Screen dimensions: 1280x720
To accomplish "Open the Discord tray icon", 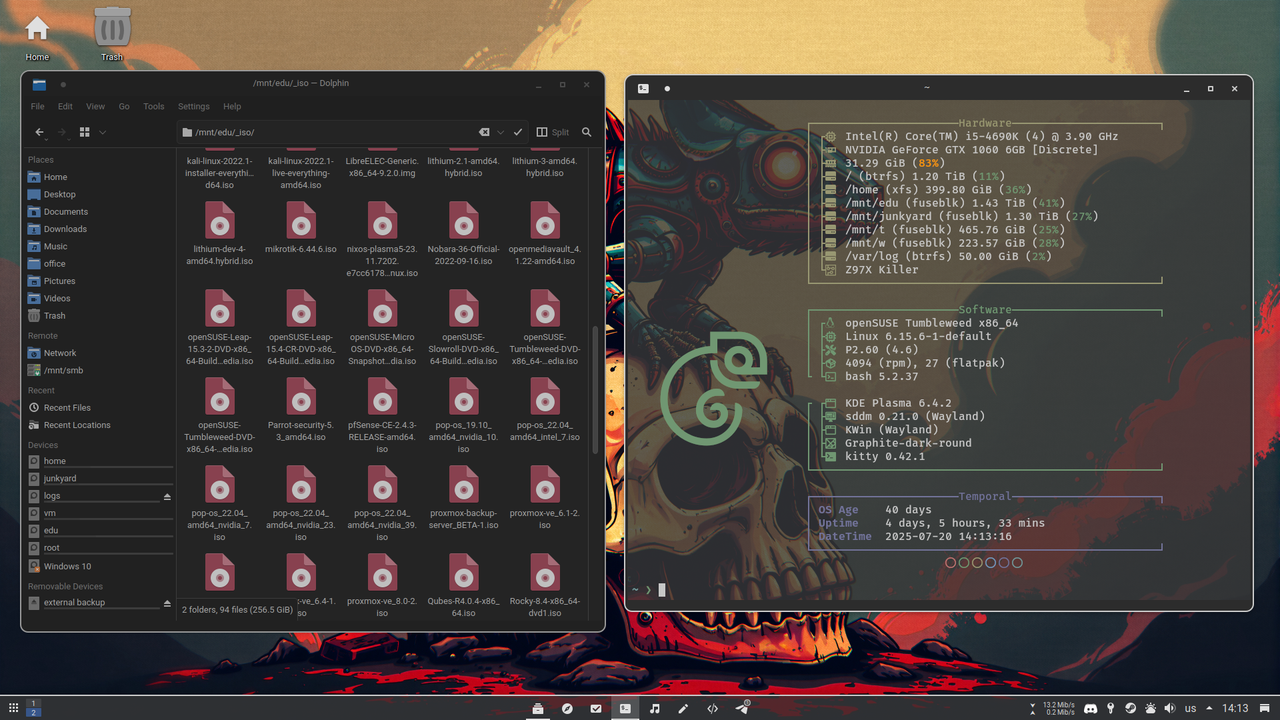I will (x=1091, y=708).
